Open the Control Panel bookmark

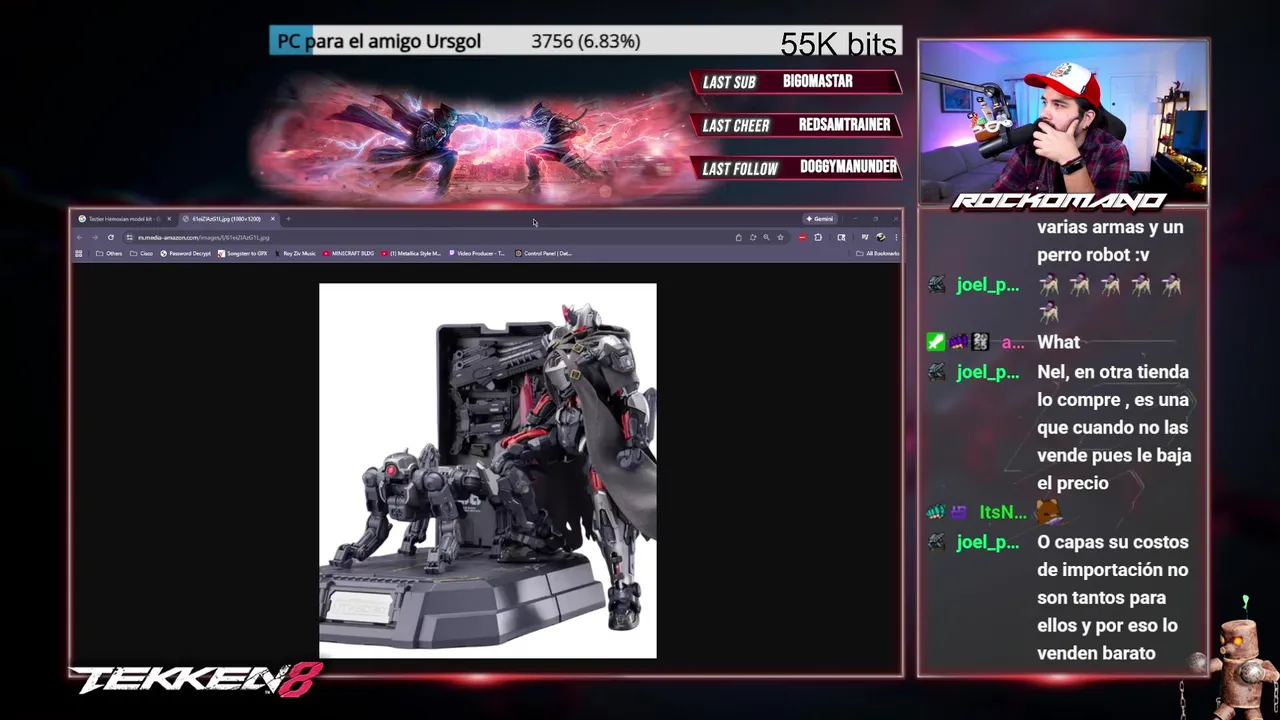pyautogui.click(x=544, y=253)
